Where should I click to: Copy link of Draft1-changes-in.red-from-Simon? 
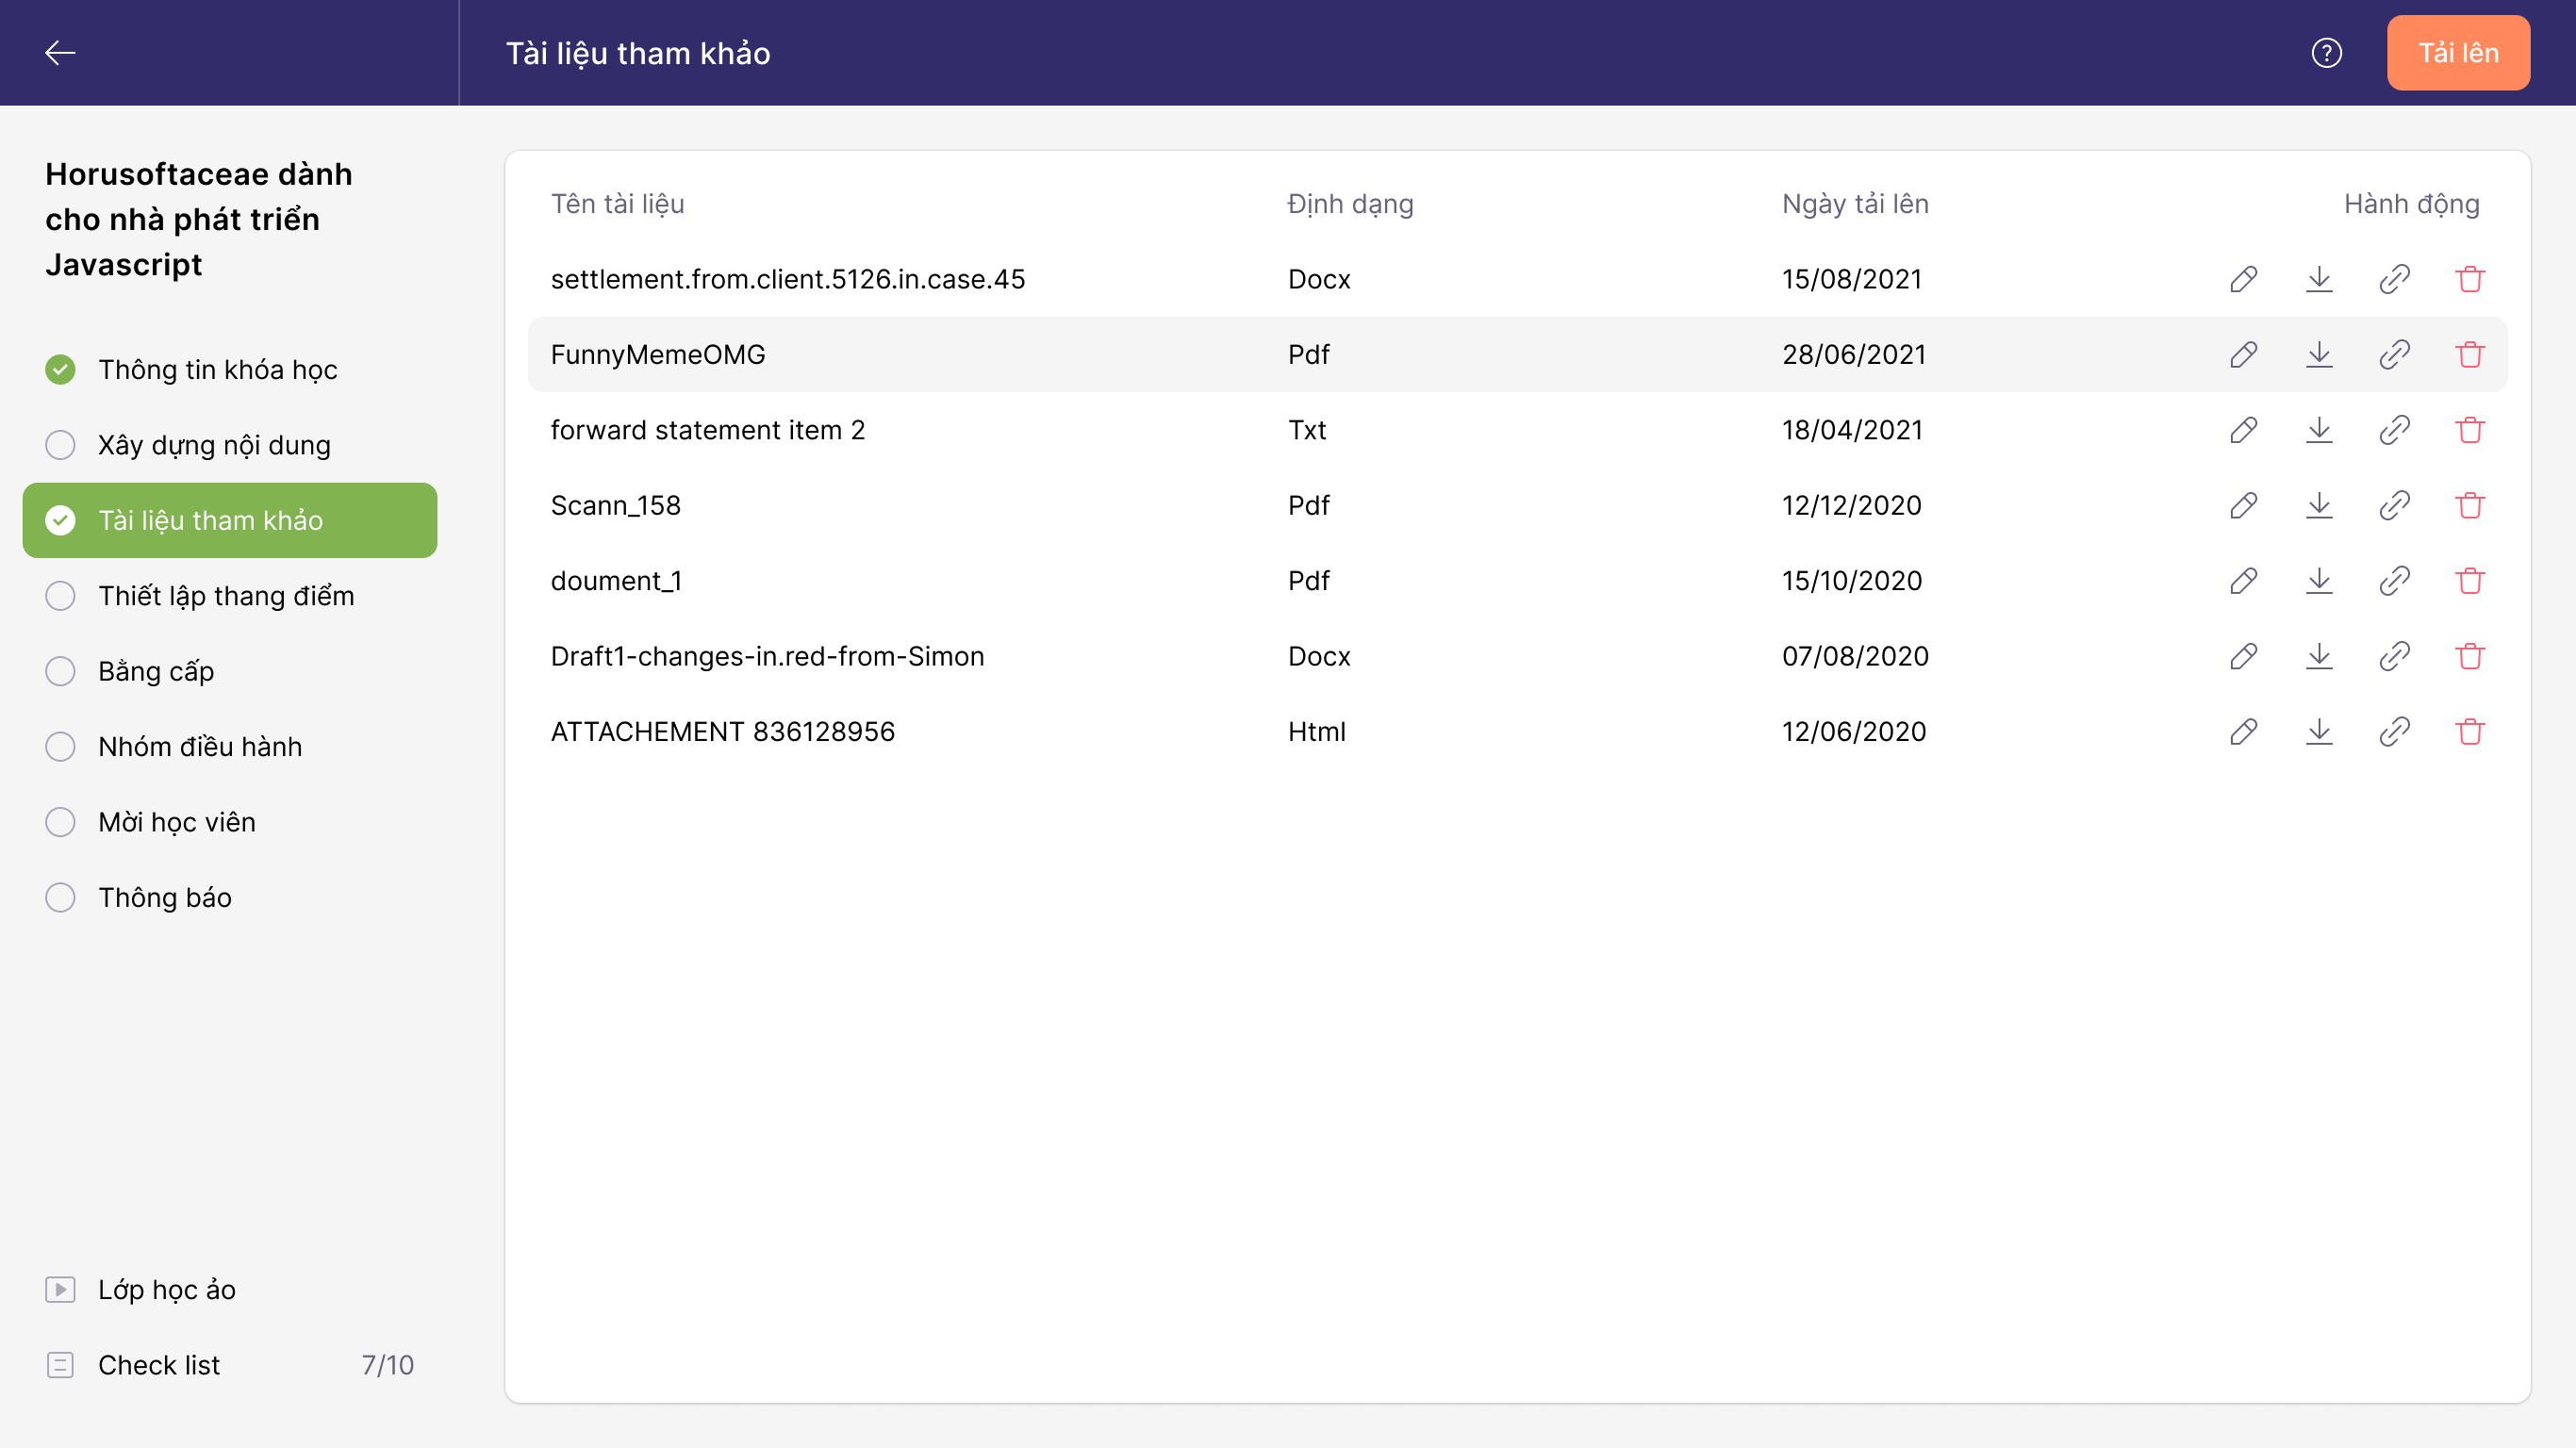[x=2394, y=657]
